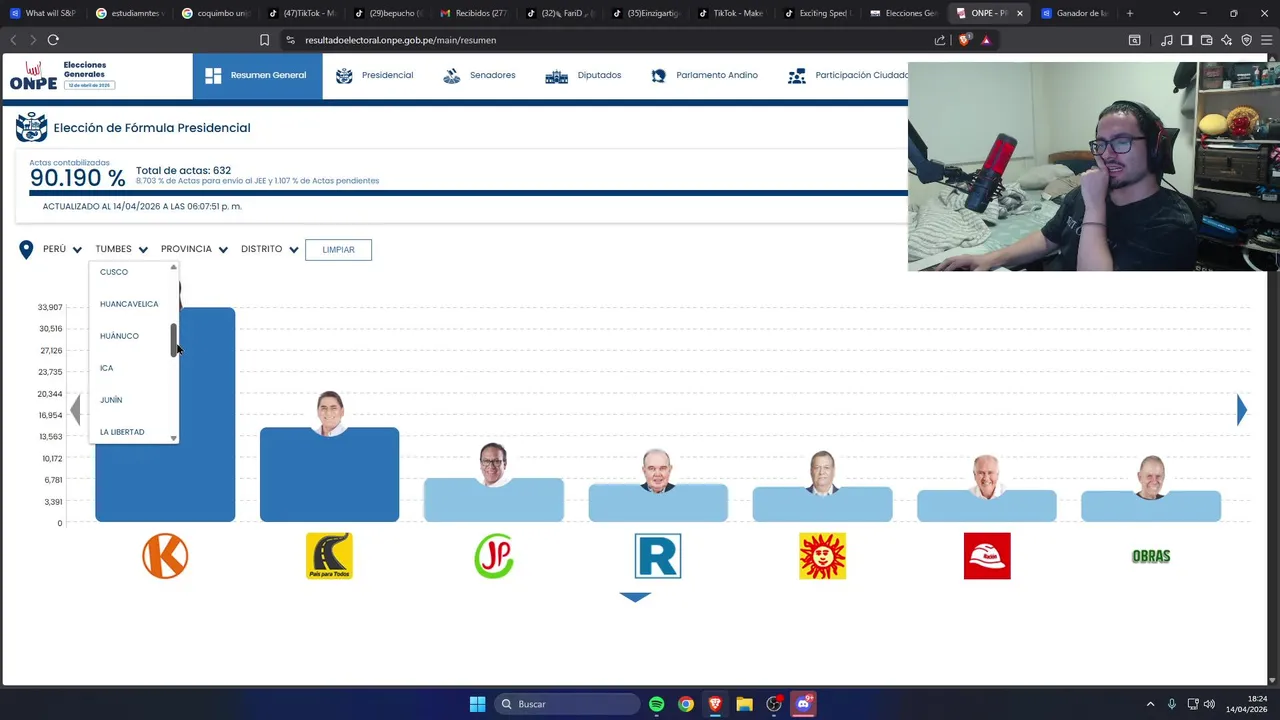
Task: Open Participación Ciudadana tab
Action: (848, 76)
